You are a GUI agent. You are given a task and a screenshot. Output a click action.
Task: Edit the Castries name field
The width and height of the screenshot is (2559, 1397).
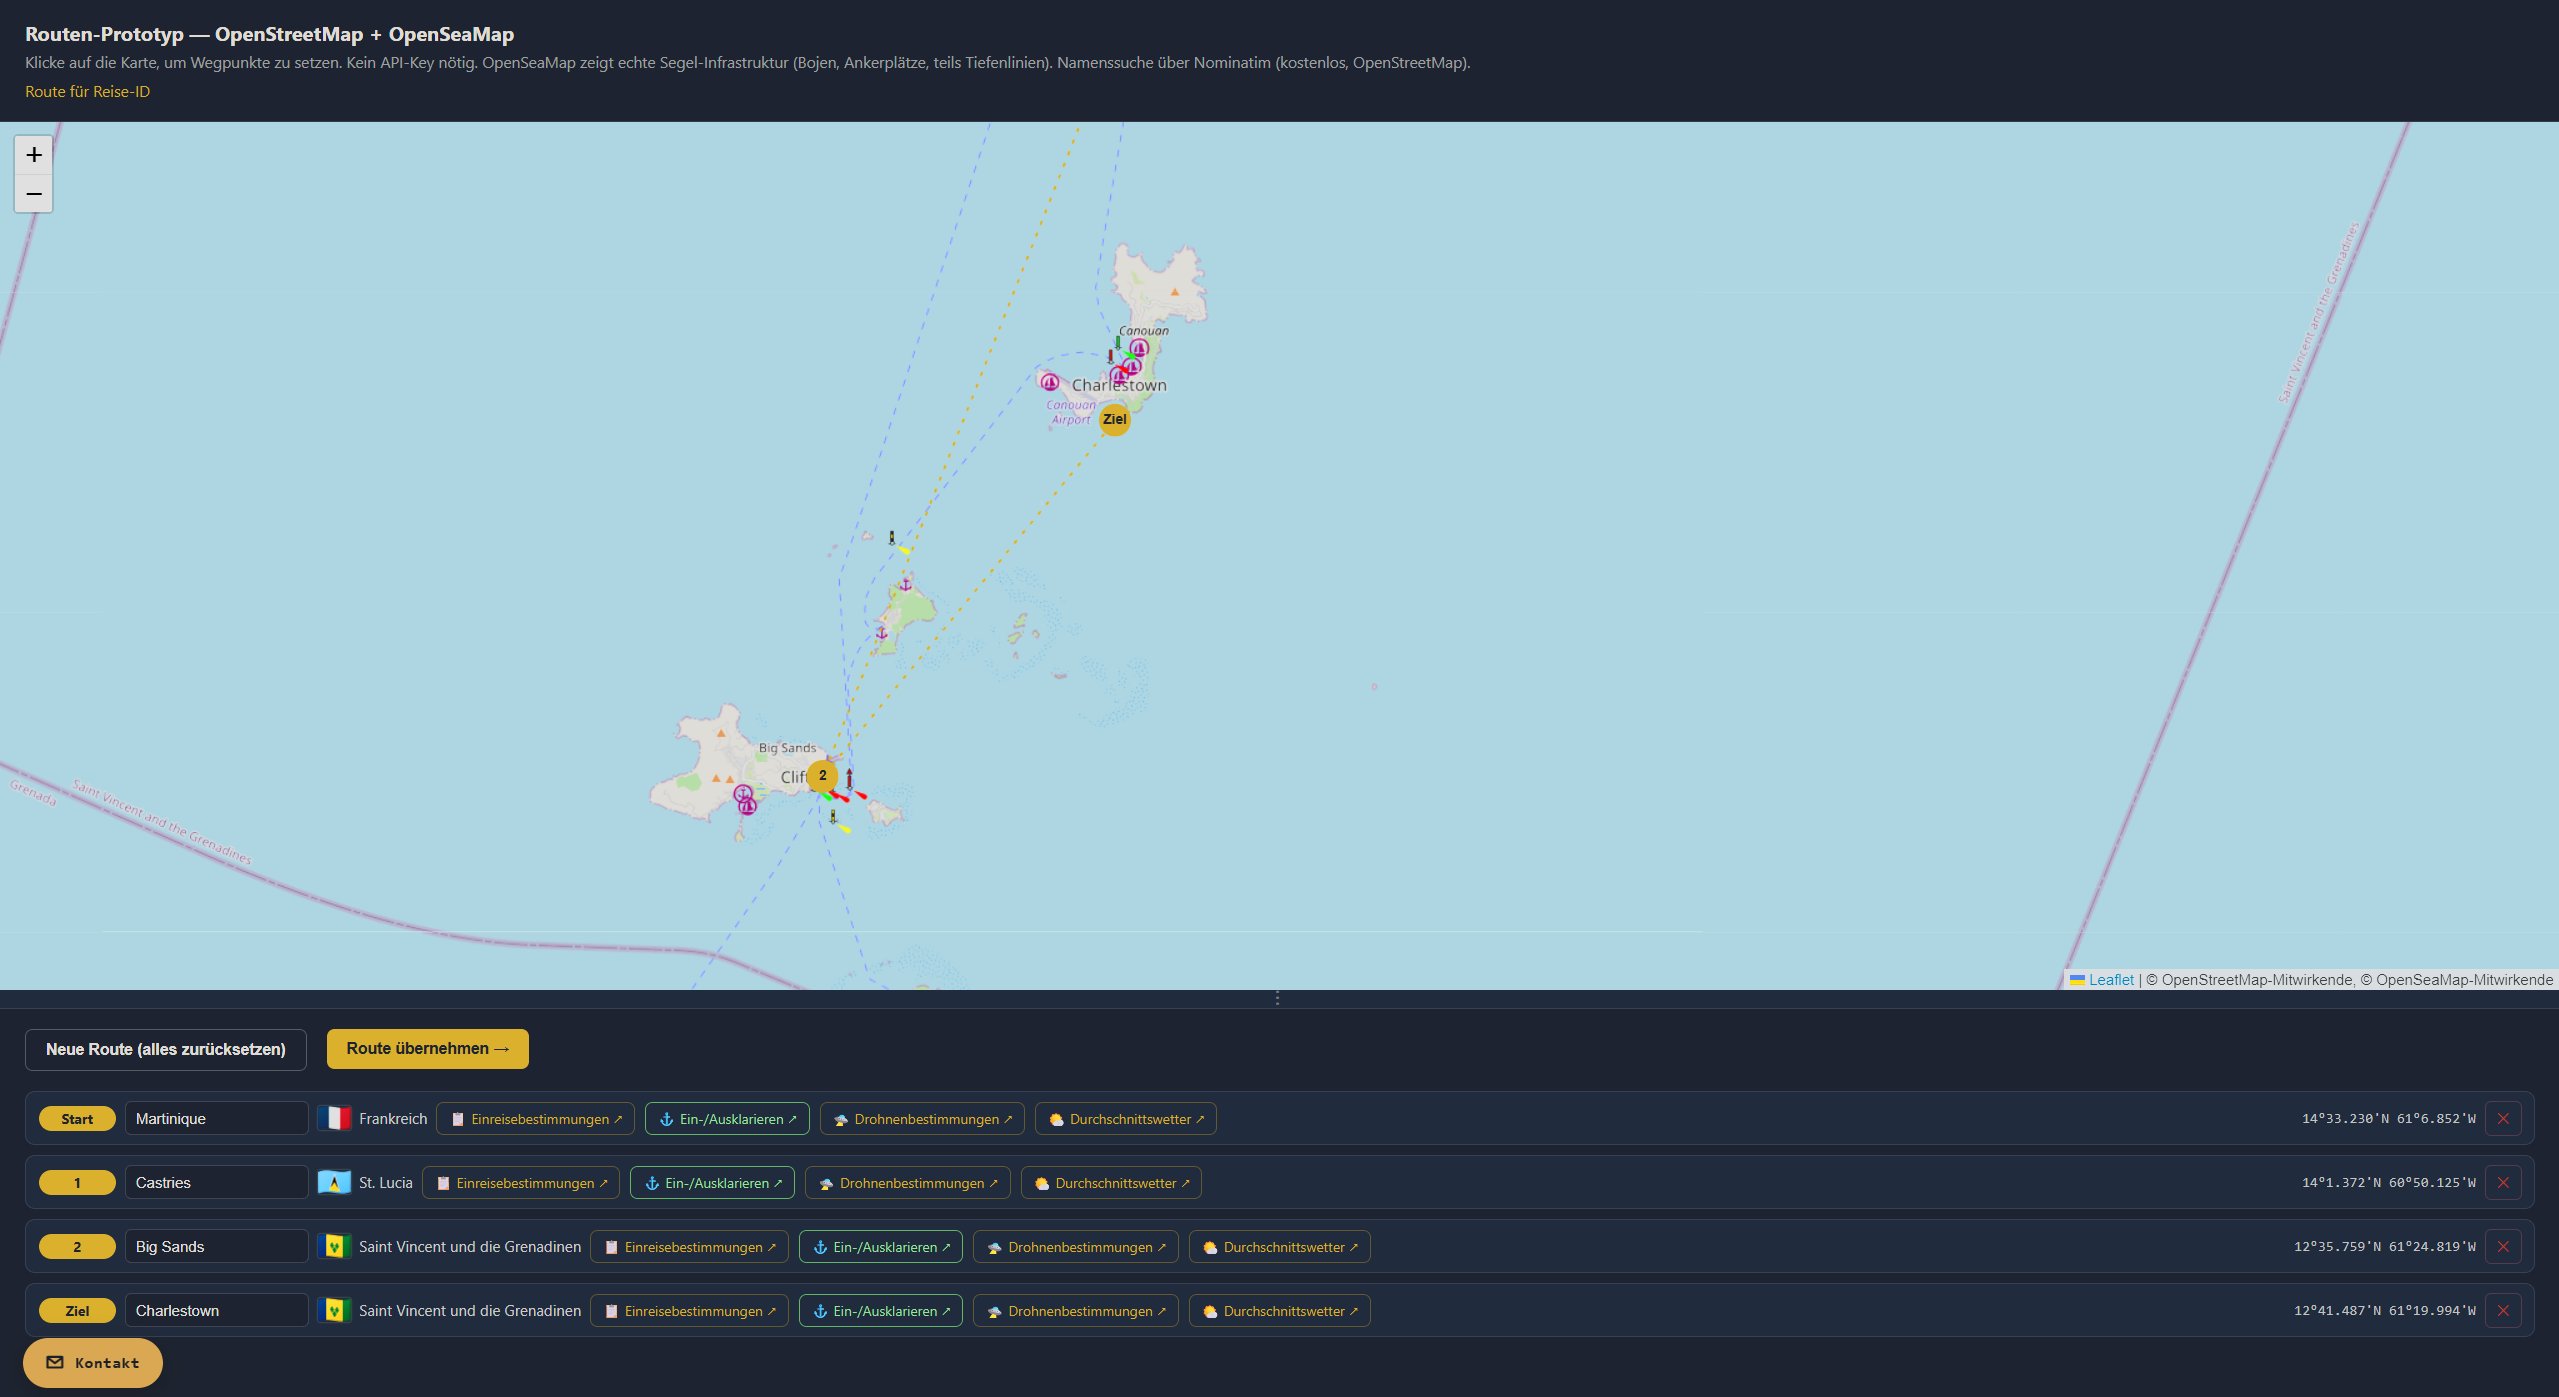216,1182
